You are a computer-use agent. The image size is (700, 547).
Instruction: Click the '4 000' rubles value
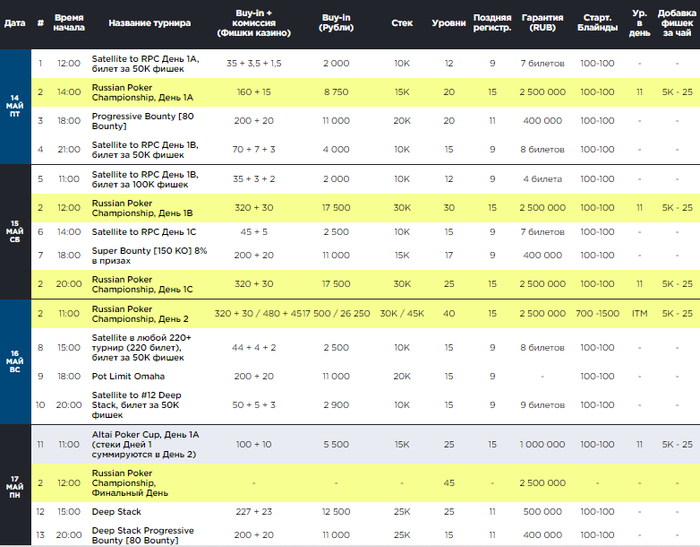click(x=336, y=150)
